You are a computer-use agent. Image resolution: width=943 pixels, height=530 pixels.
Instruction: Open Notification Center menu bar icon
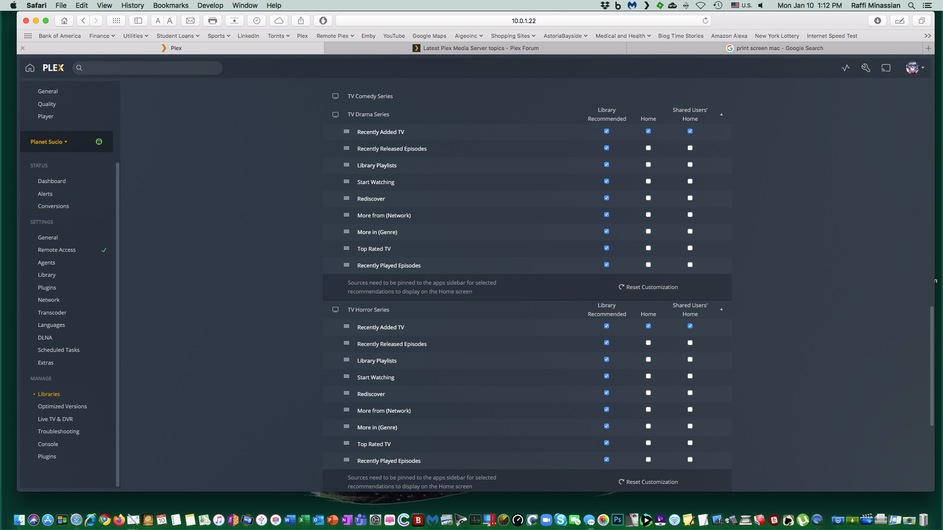pos(928,5)
